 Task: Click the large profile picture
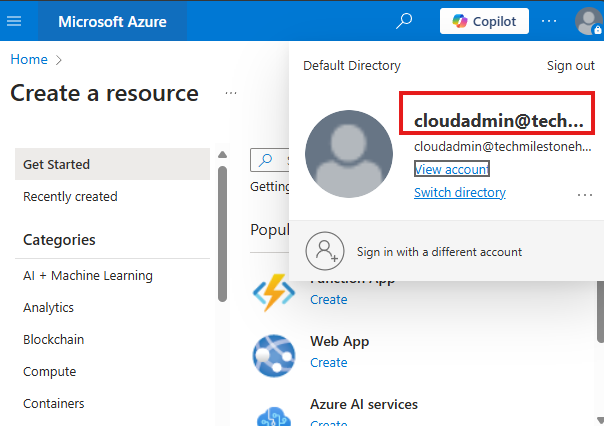coord(349,154)
